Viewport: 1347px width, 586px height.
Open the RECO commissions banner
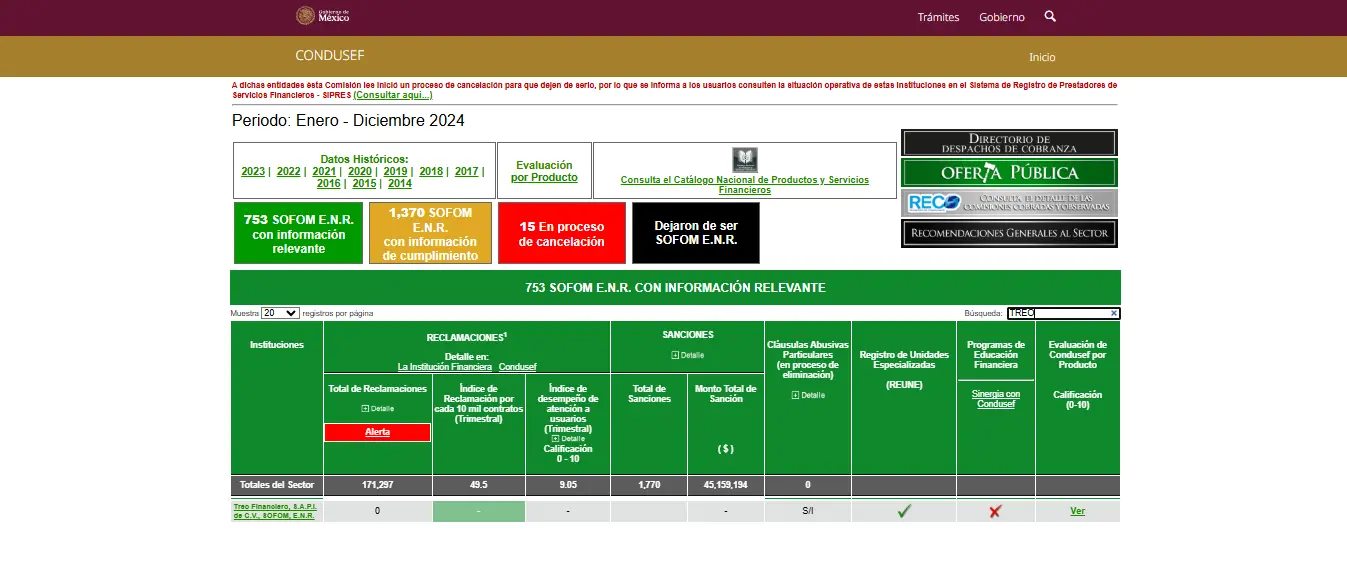tap(1009, 203)
